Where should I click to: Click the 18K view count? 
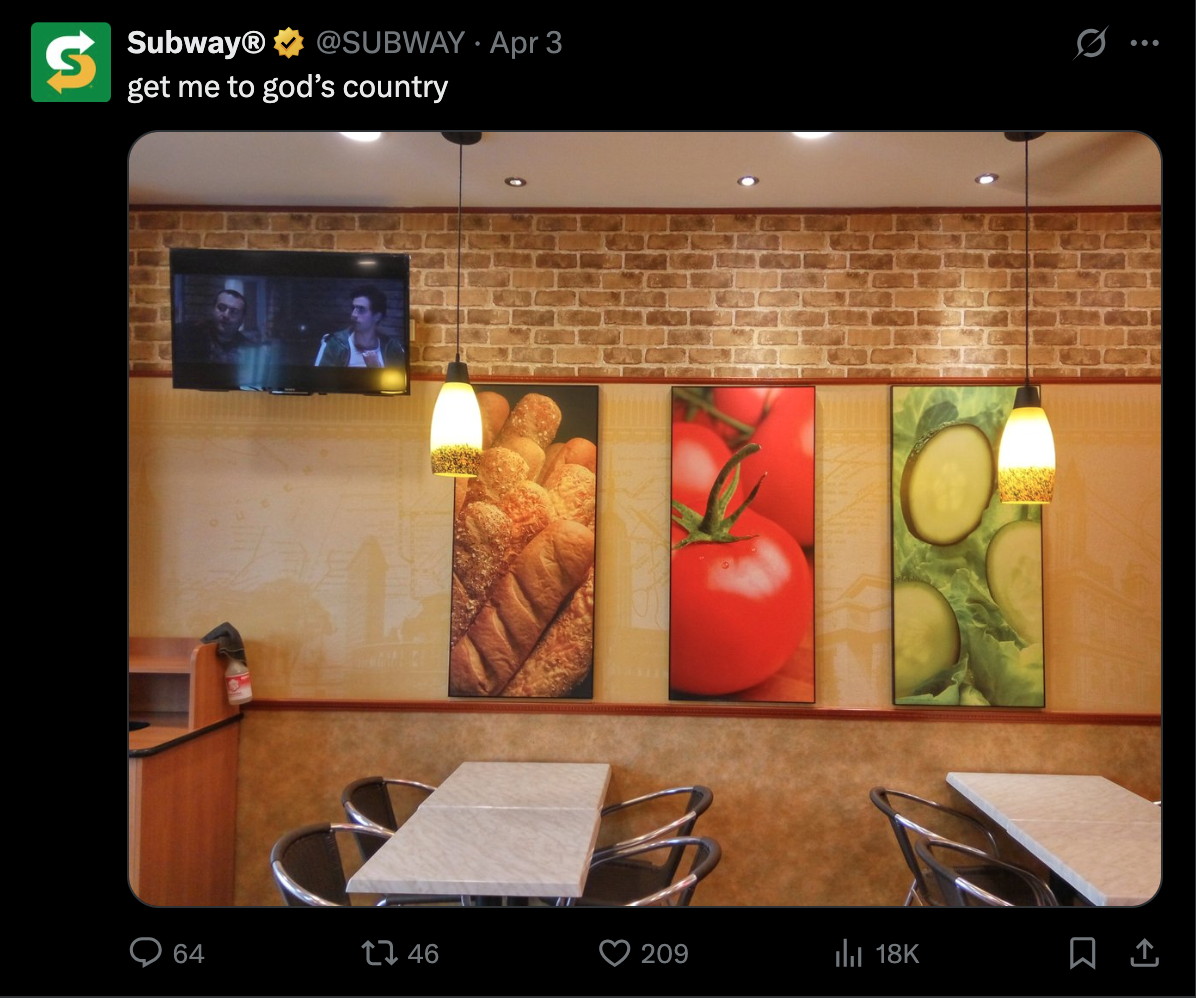(897, 954)
